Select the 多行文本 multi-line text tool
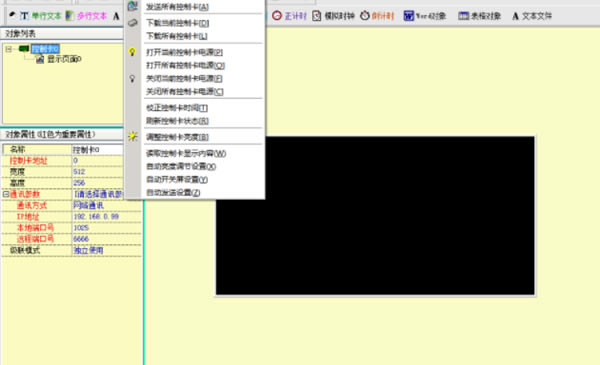 86,16
